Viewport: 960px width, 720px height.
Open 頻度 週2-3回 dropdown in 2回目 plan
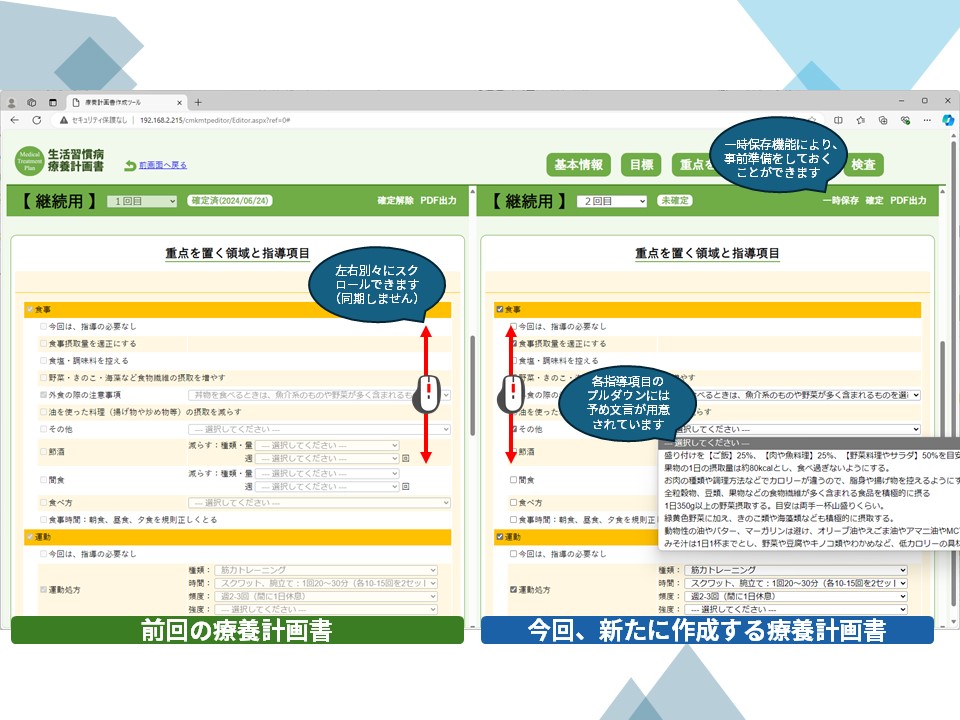[795, 596]
